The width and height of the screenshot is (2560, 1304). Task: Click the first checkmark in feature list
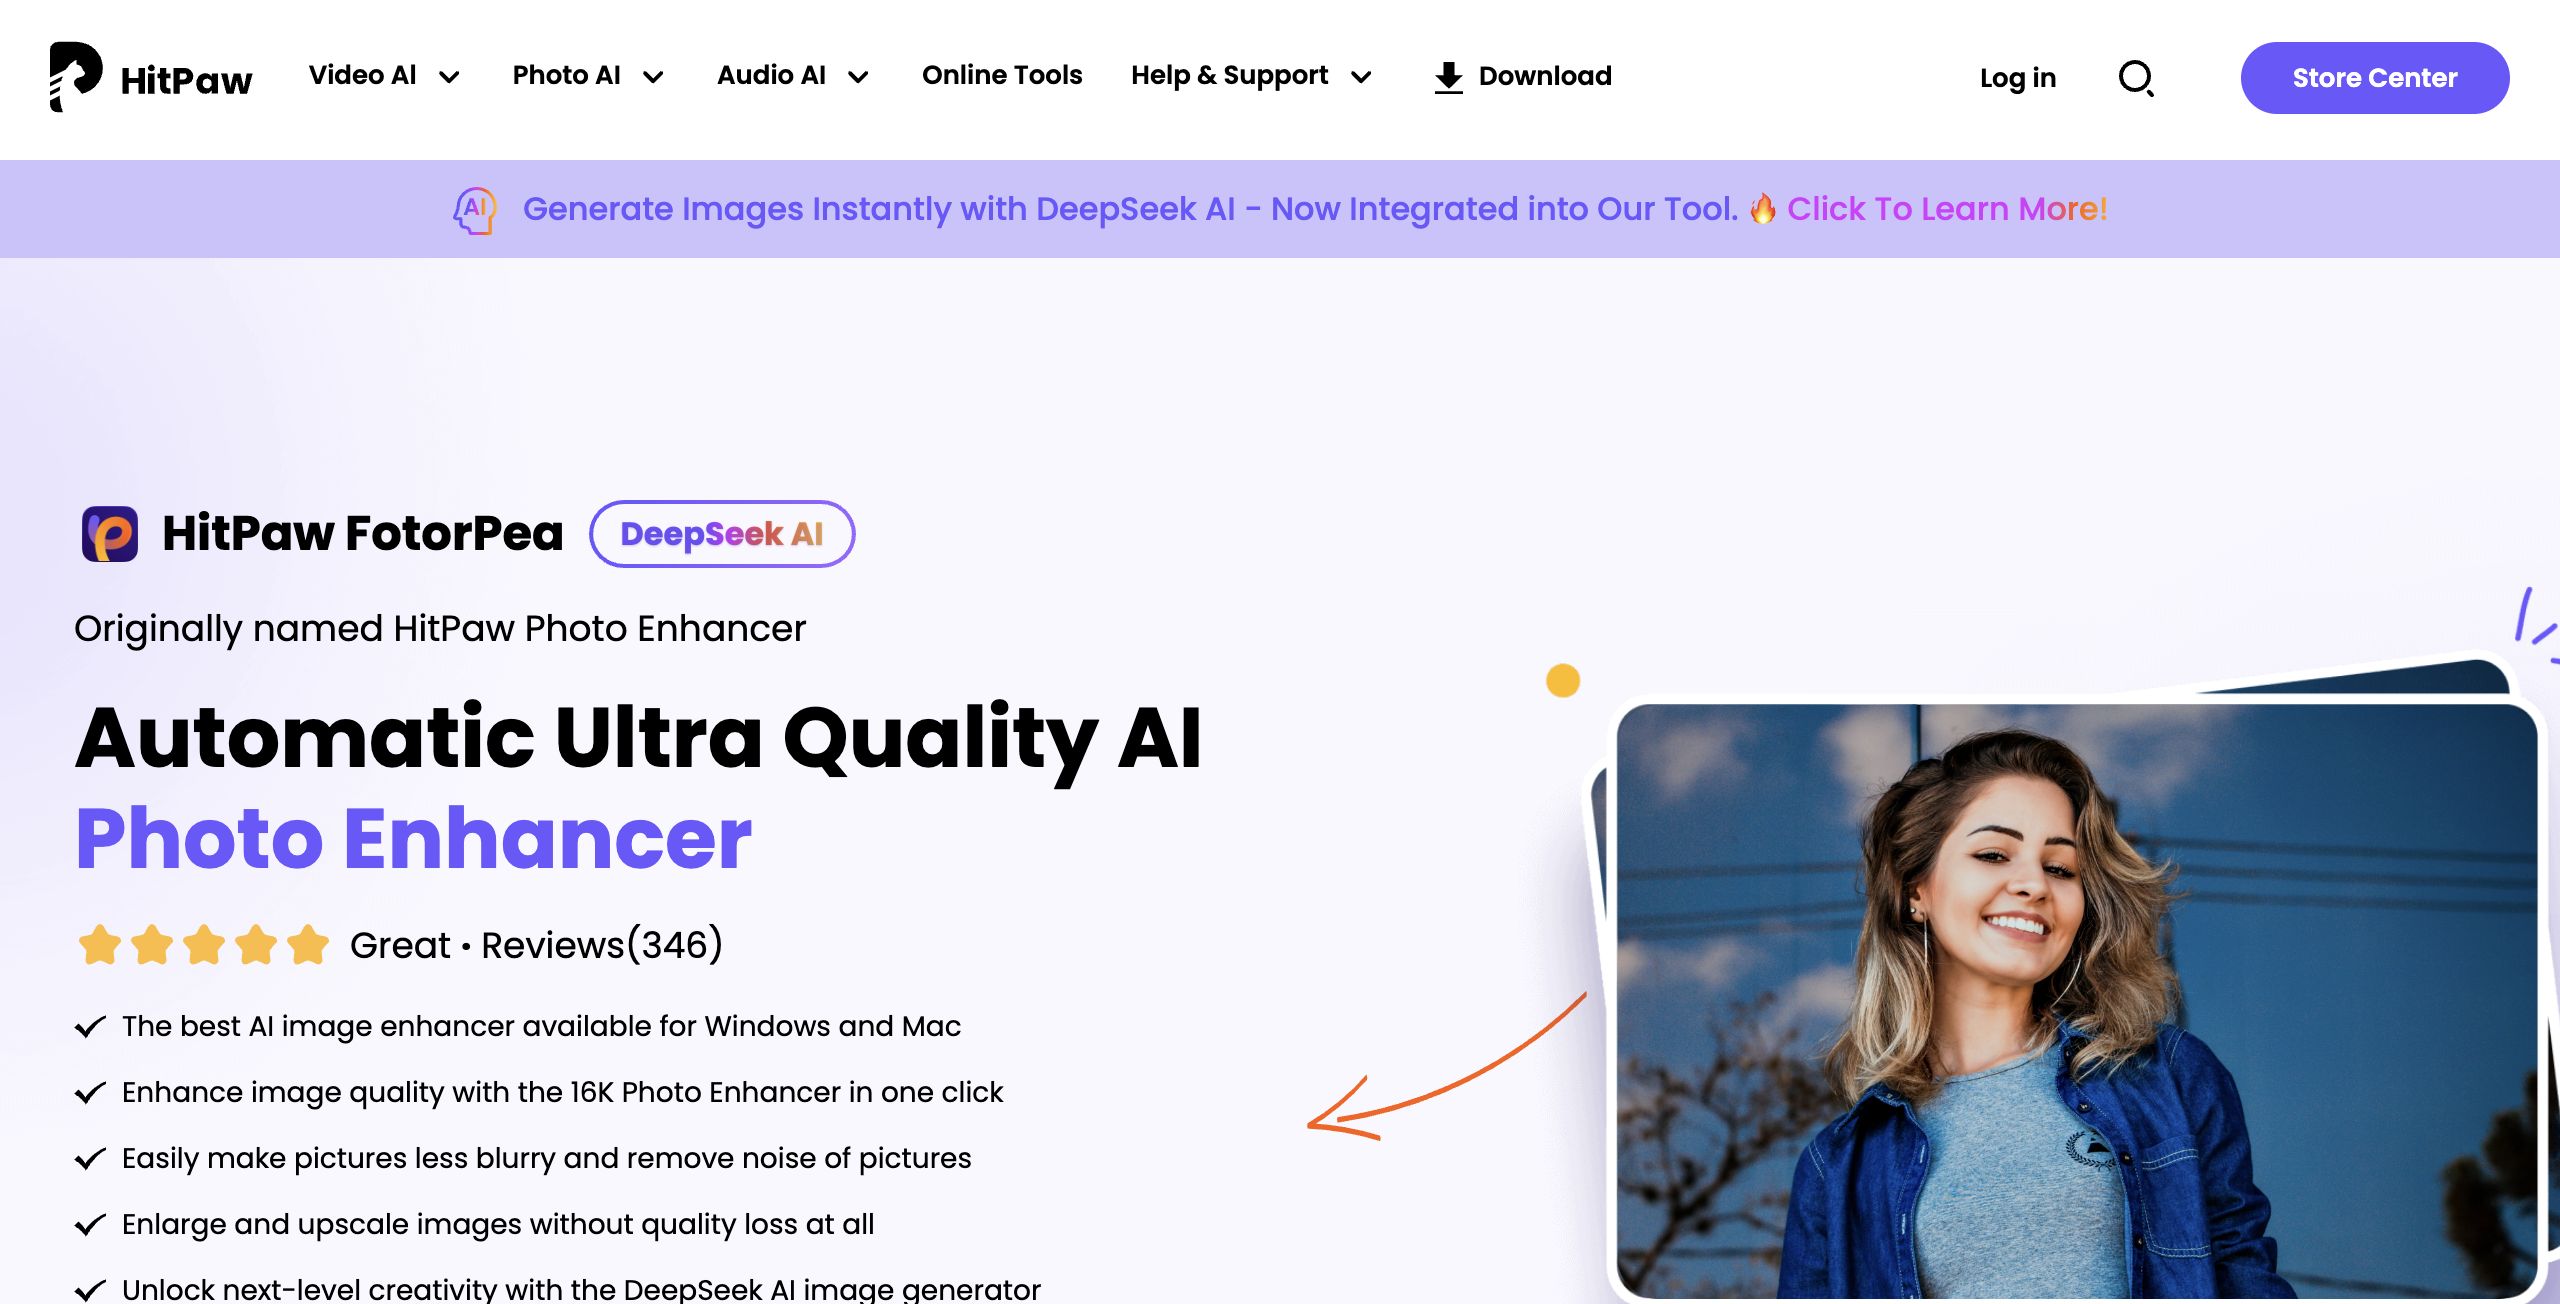[90, 1027]
